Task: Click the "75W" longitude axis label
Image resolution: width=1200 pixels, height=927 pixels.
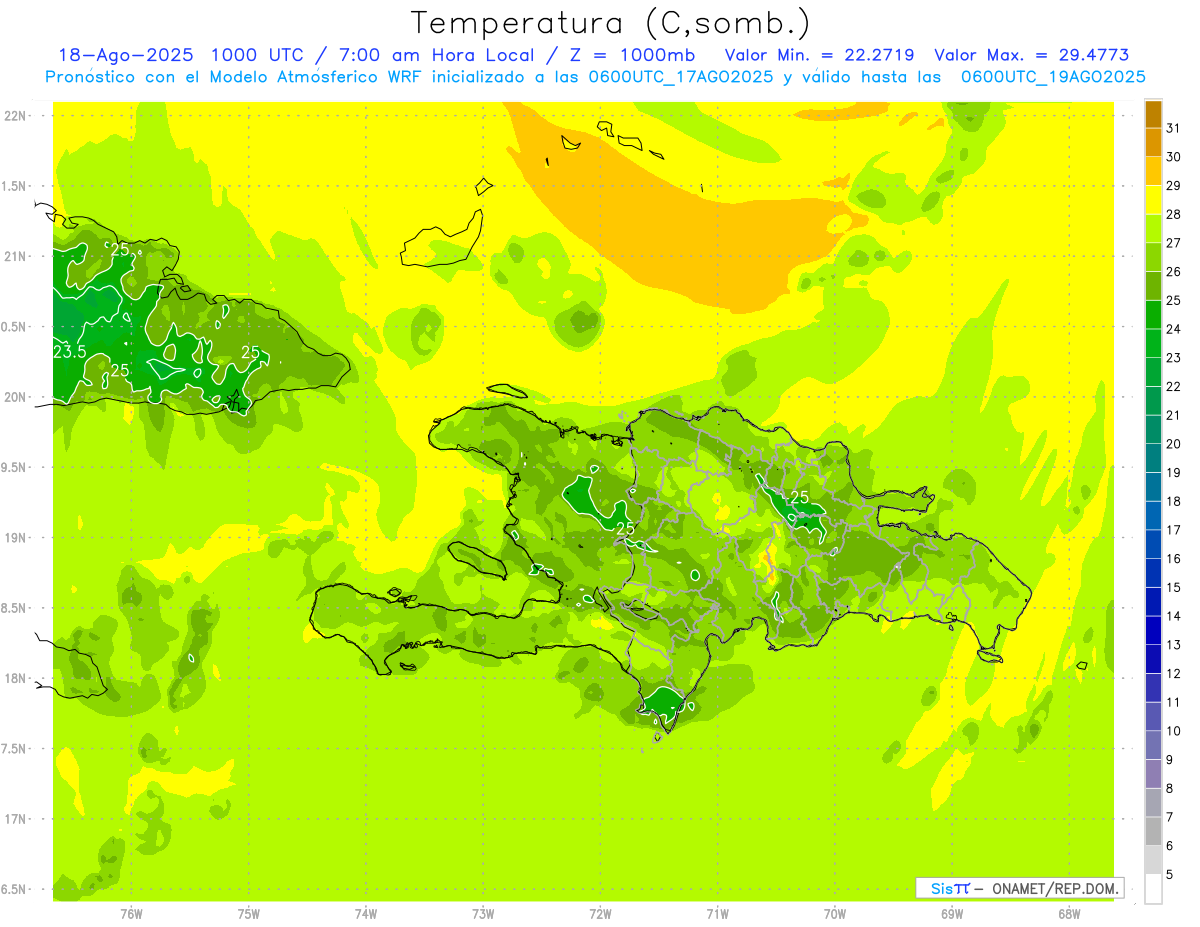Action: 249,914
